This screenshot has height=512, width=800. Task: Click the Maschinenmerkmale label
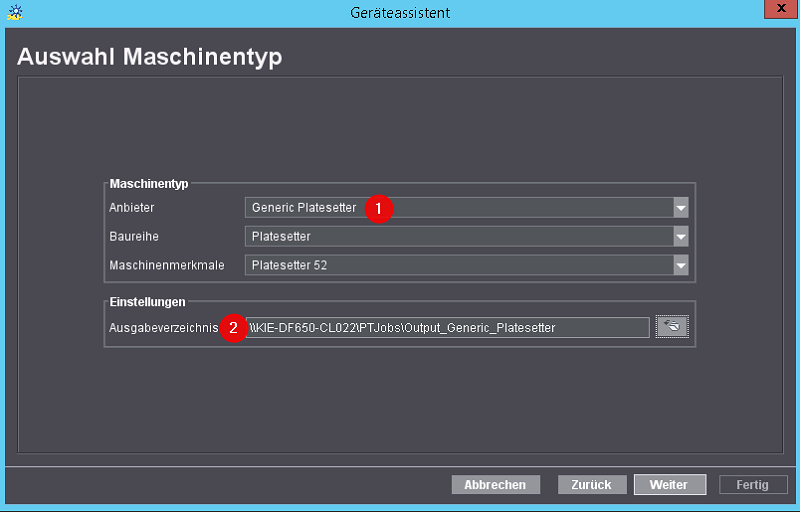[x=167, y=266]
